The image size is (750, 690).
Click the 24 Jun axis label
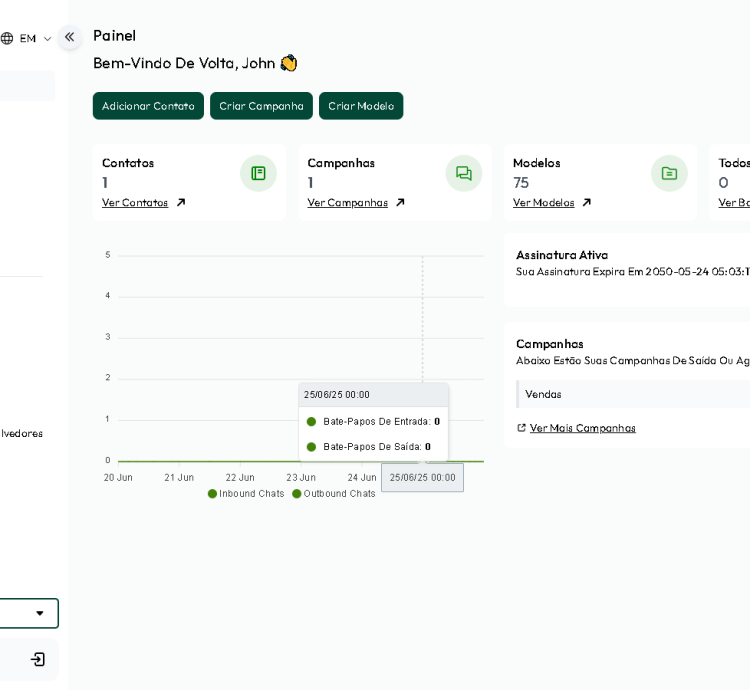(x=362, y=477)
